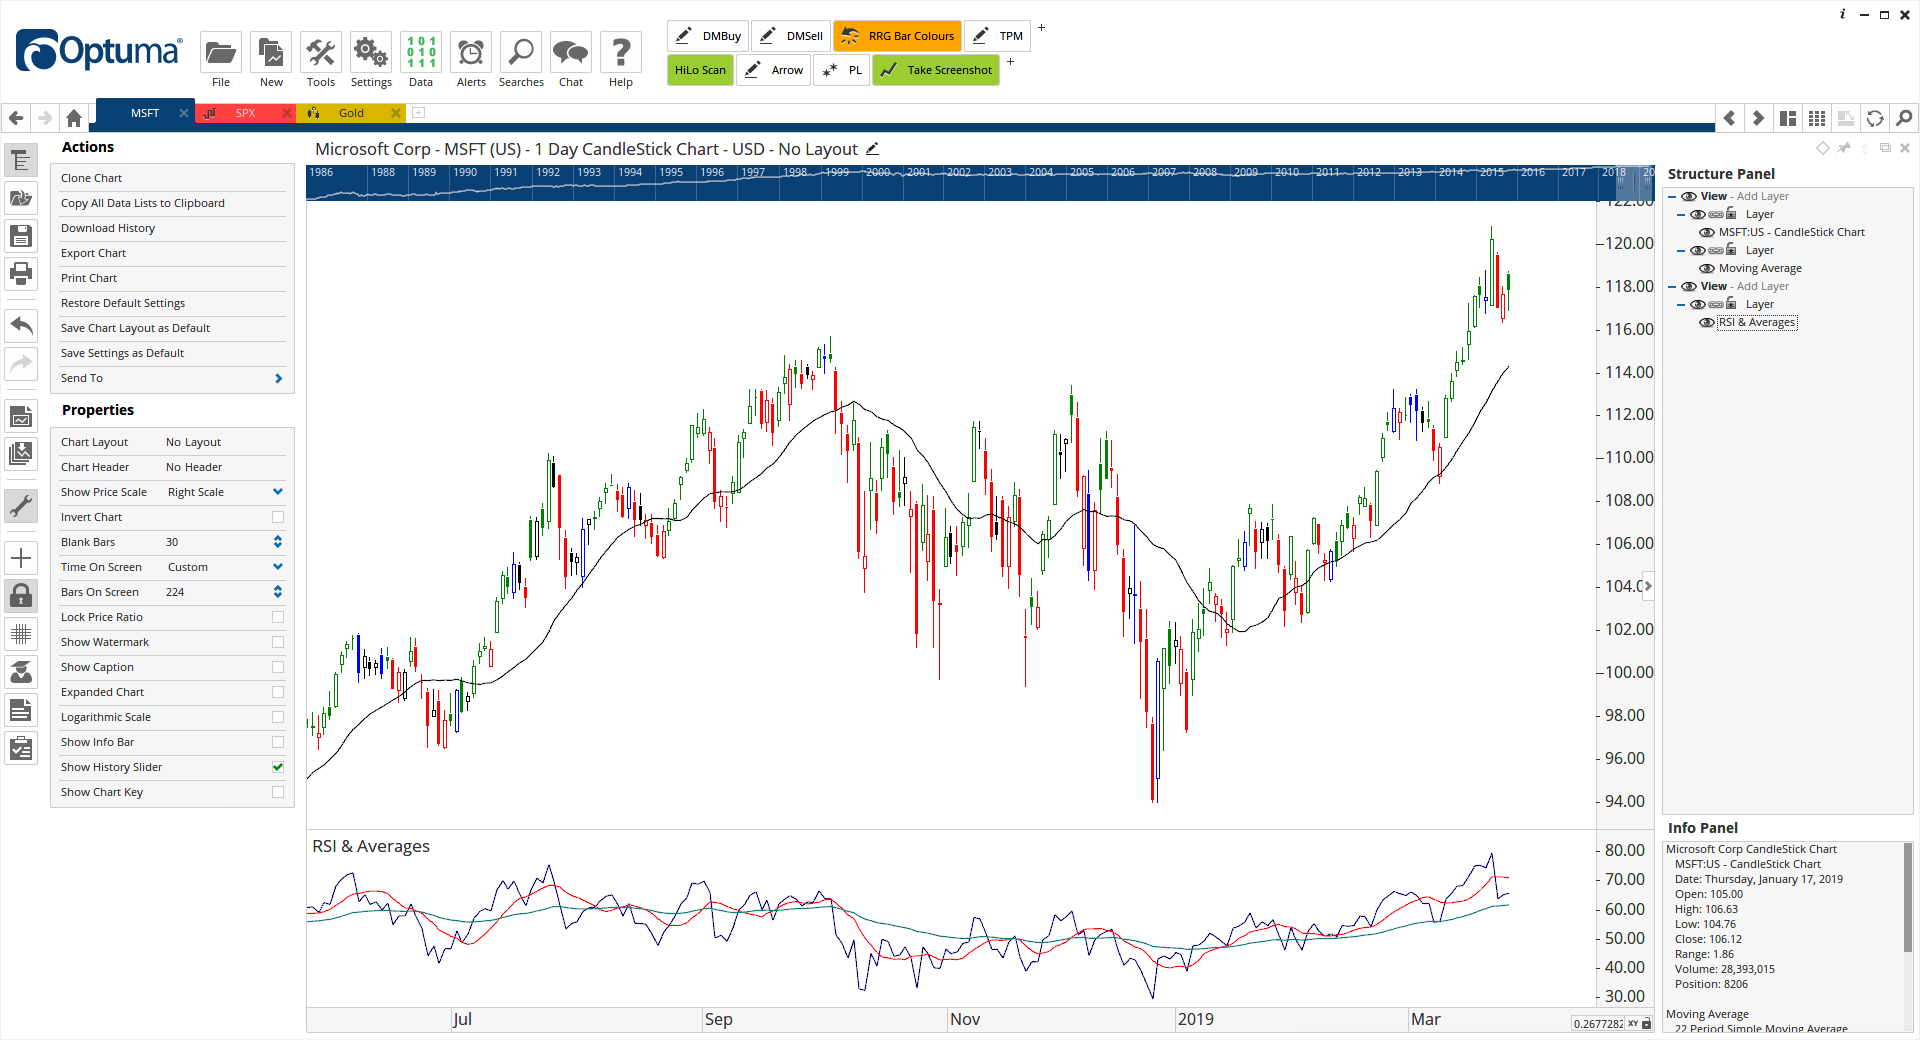
Task: Switch to the Gold tab
Action: [x=351, y=113]
